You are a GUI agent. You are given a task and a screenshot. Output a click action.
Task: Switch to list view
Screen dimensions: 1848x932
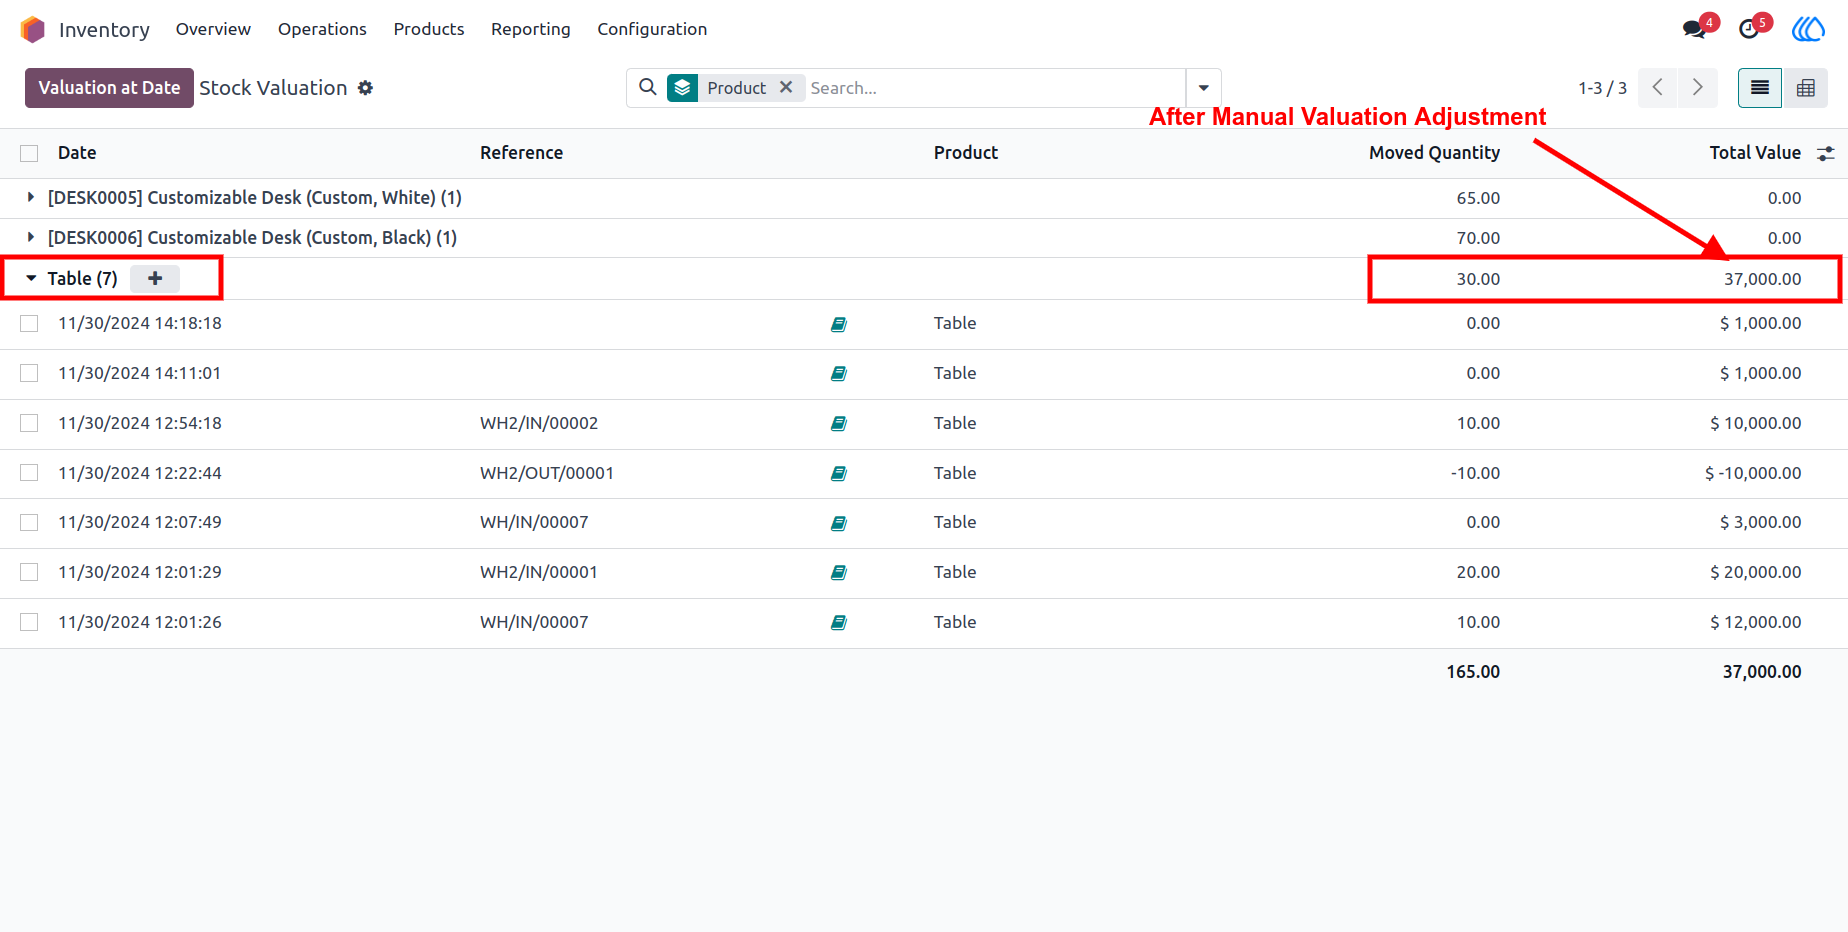pos(1760,88)
